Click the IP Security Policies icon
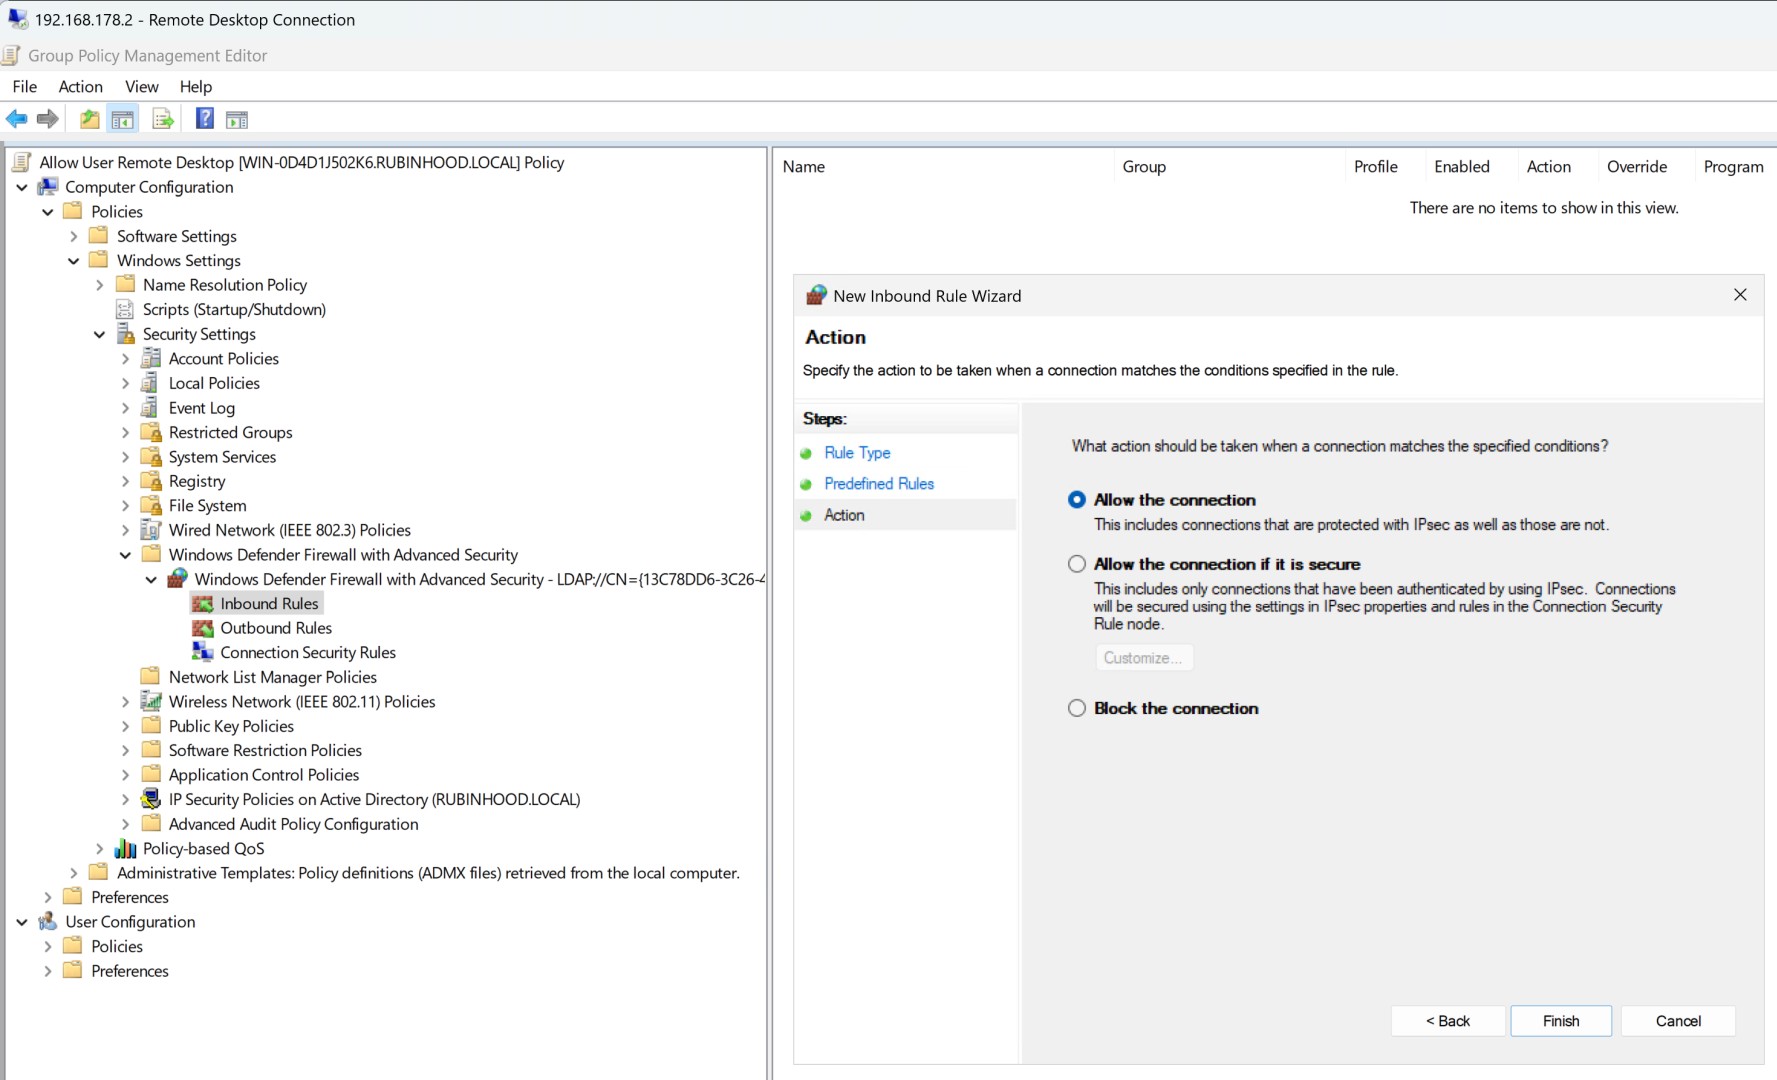Screen dimensions: 1777x1080 (151, 799)
